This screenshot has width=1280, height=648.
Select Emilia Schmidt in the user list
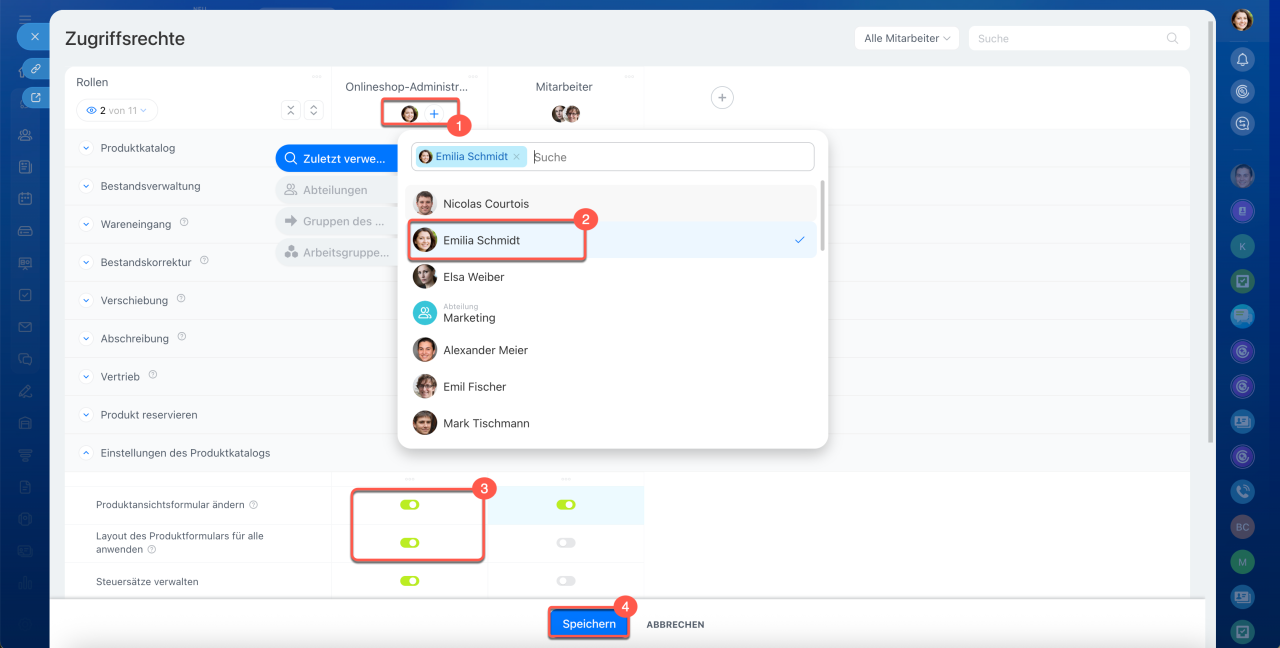pyautogui.click(x=612, y=240)
